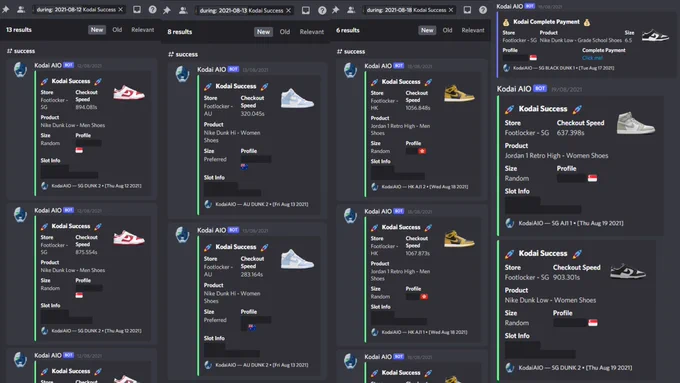Clear the 2021-08-12 Kodai Success search

click(x=121, y=9)
